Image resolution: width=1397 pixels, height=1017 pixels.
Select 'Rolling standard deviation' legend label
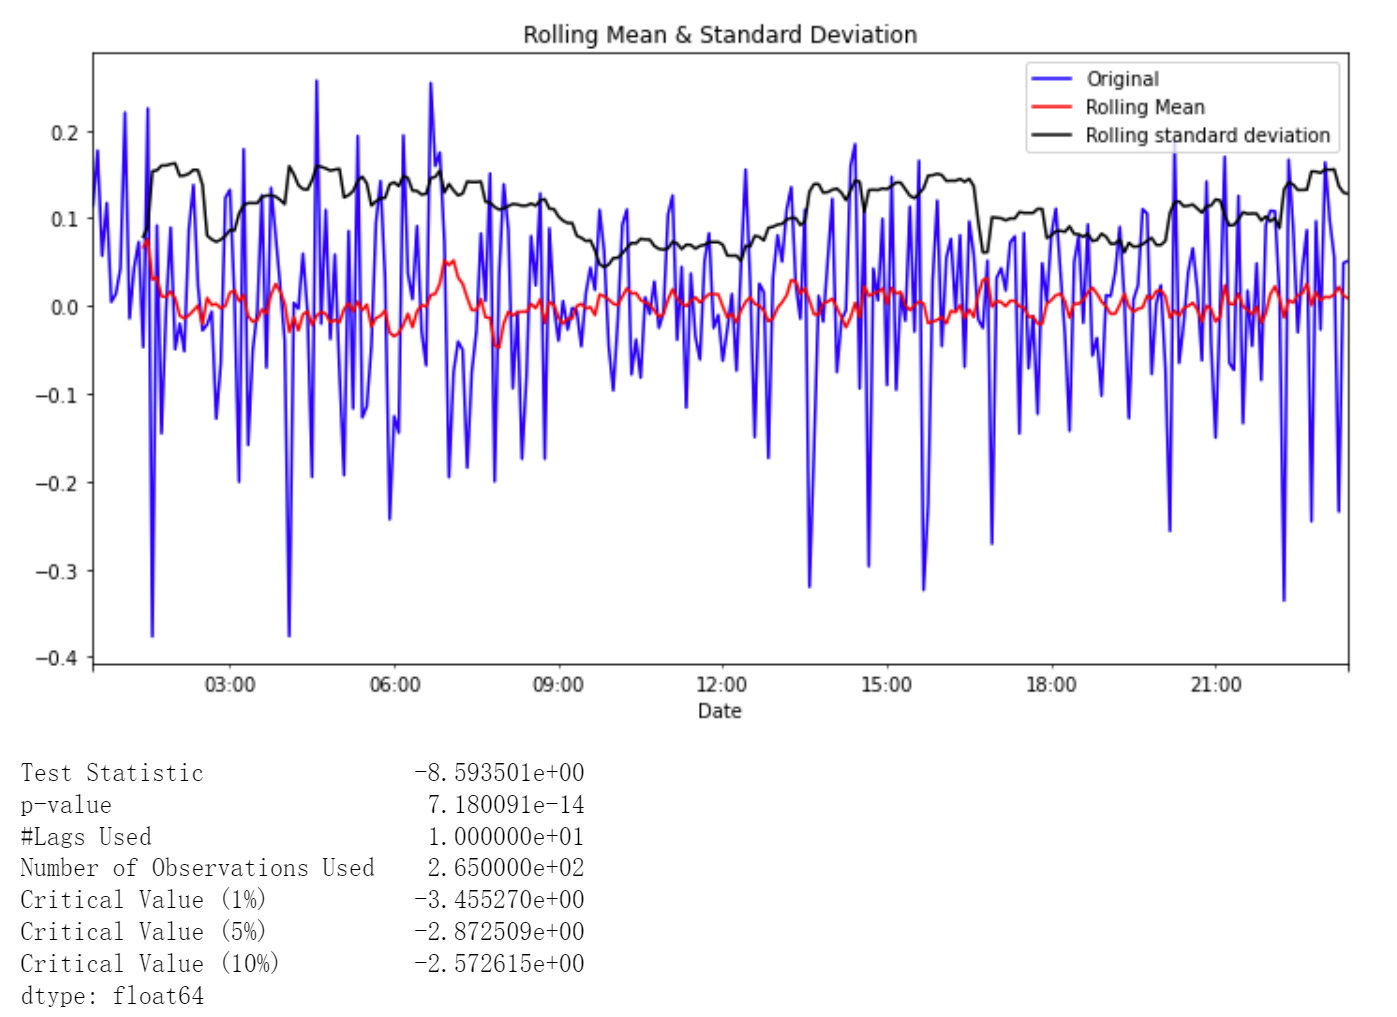1208,135
